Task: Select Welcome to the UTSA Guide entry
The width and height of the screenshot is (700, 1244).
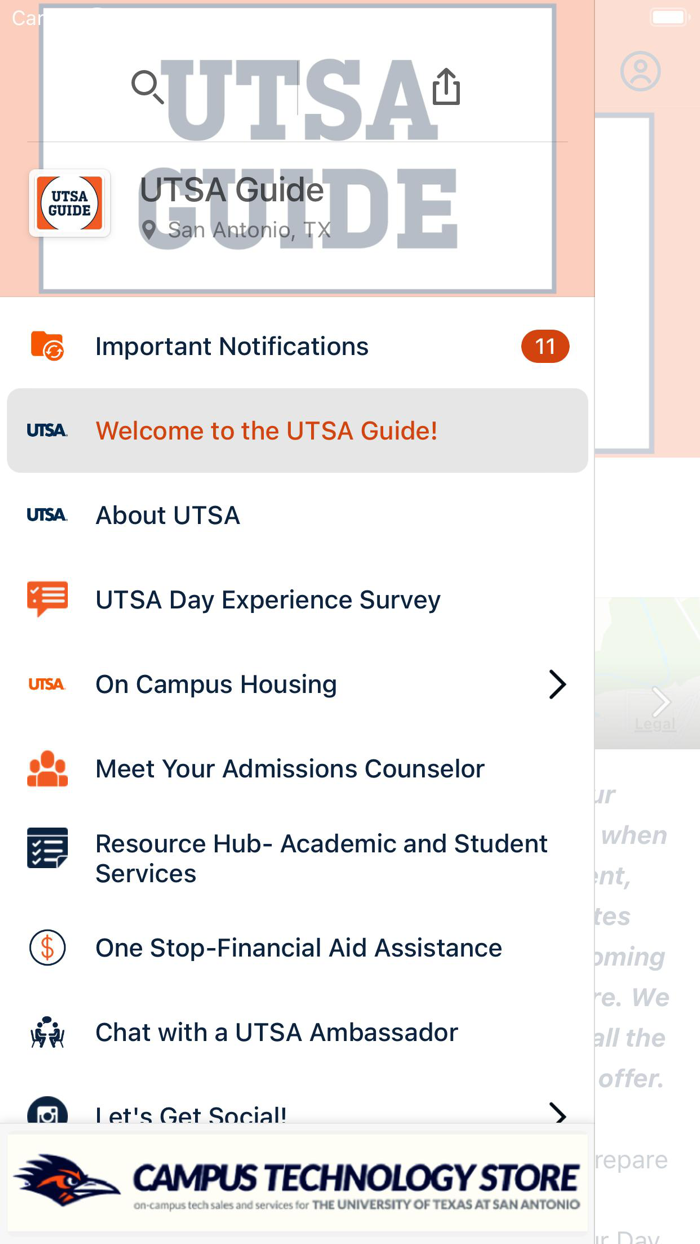Action: 266,430
